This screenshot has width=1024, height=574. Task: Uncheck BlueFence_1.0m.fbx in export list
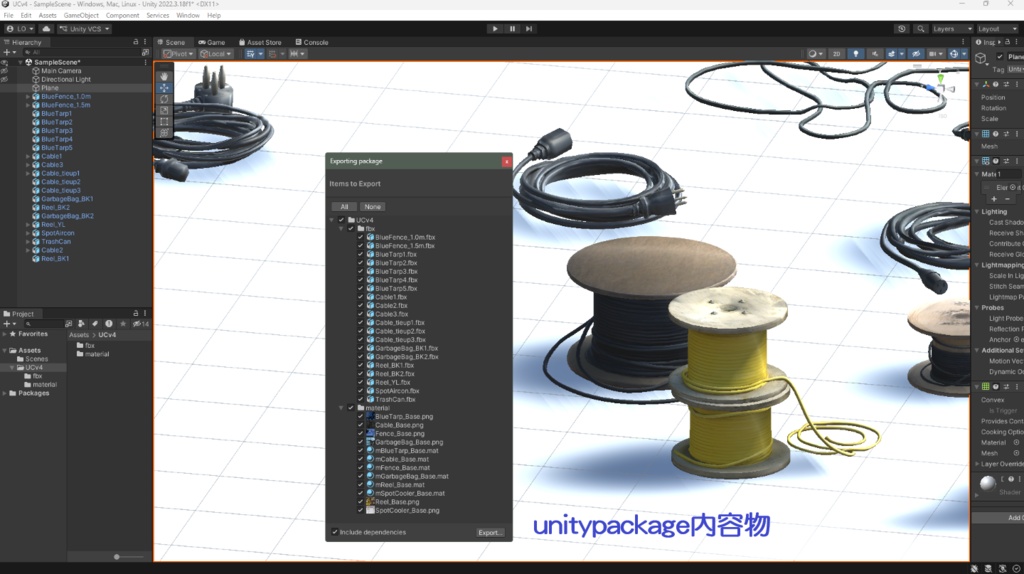pos(360,237)
